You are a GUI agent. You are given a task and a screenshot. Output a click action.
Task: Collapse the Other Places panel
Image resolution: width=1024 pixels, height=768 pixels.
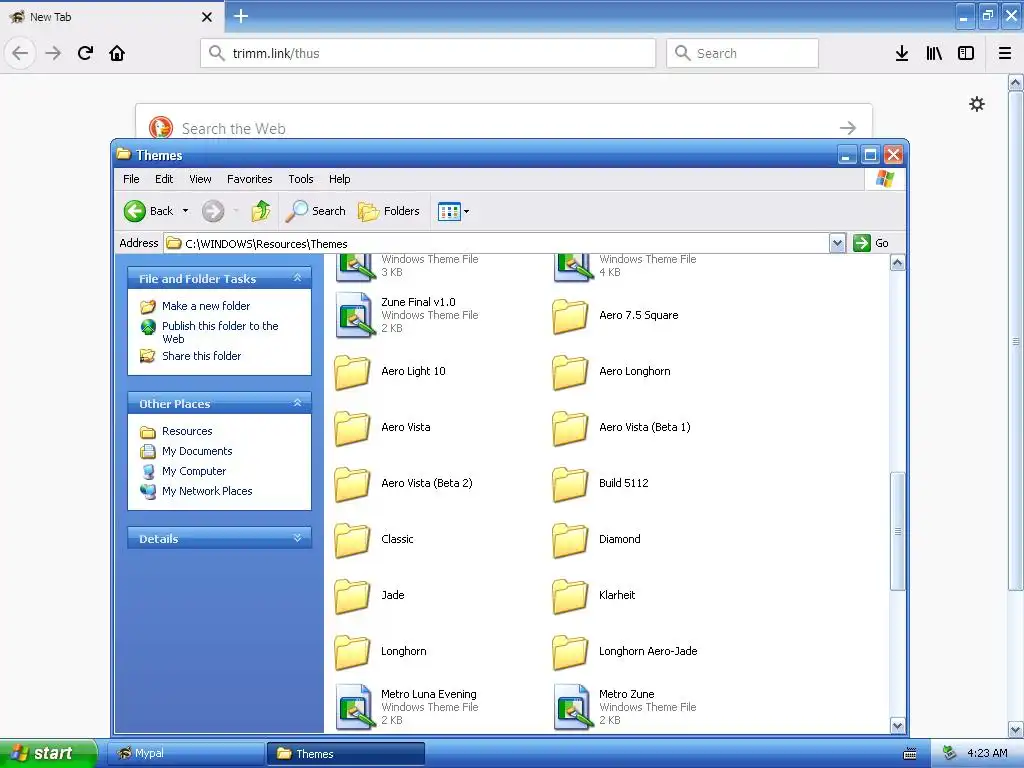coord(298,403)
